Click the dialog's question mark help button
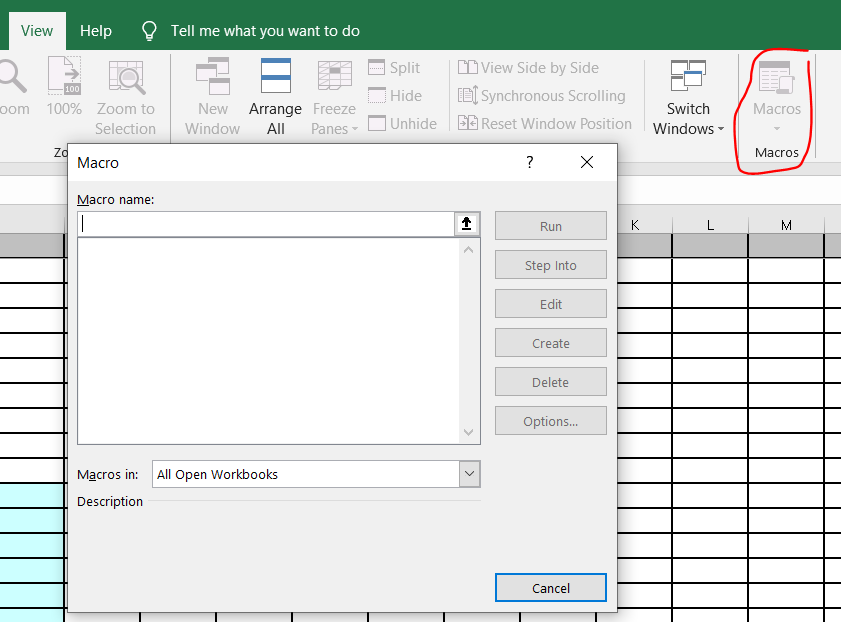 [x=530, y=162]
